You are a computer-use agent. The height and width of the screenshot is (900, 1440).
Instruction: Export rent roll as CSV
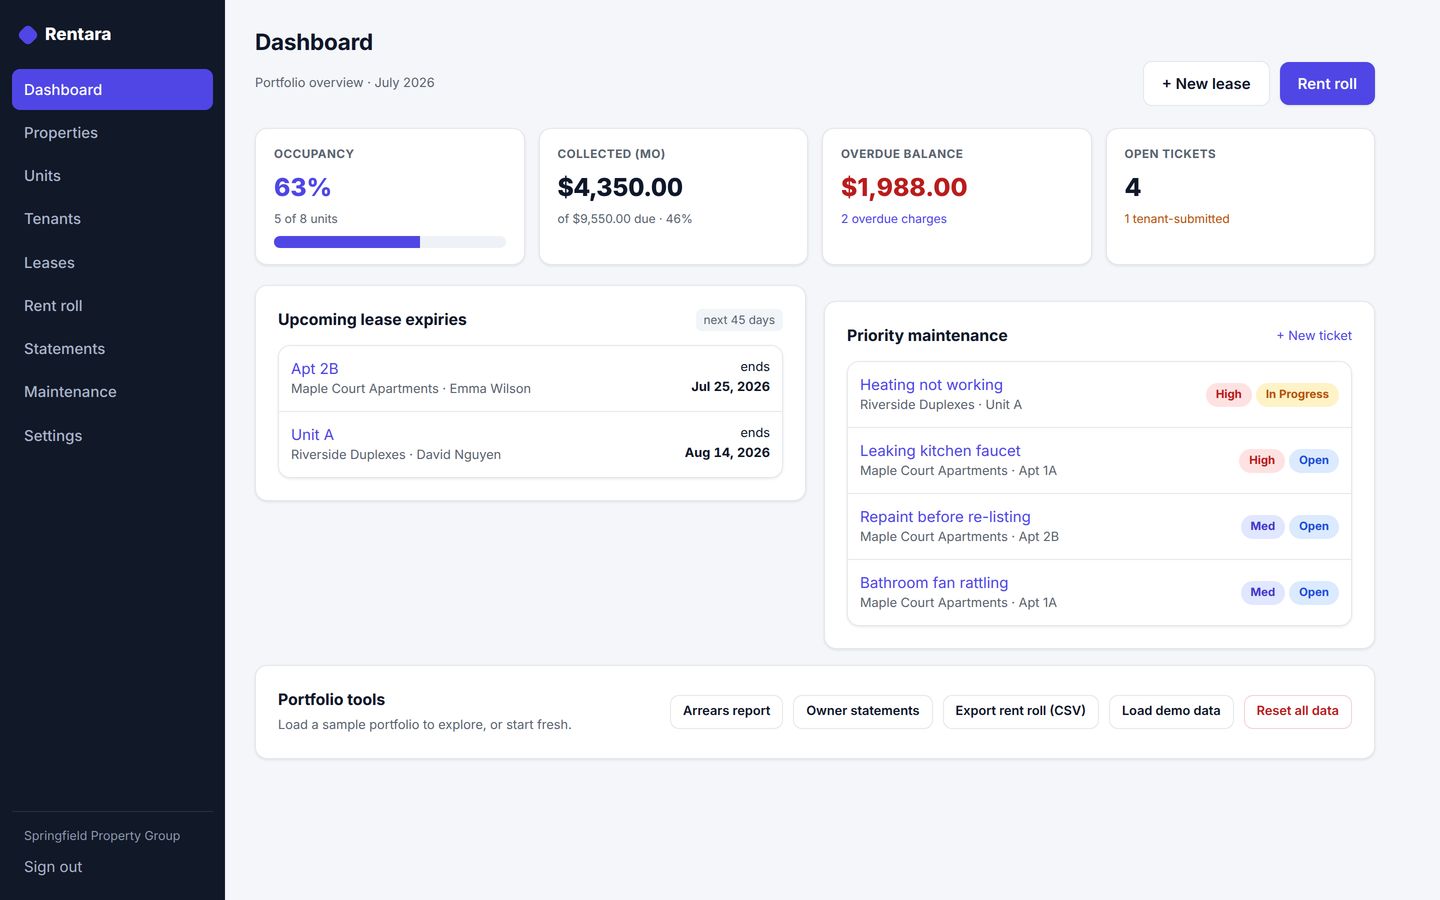tap(1020, 711)
